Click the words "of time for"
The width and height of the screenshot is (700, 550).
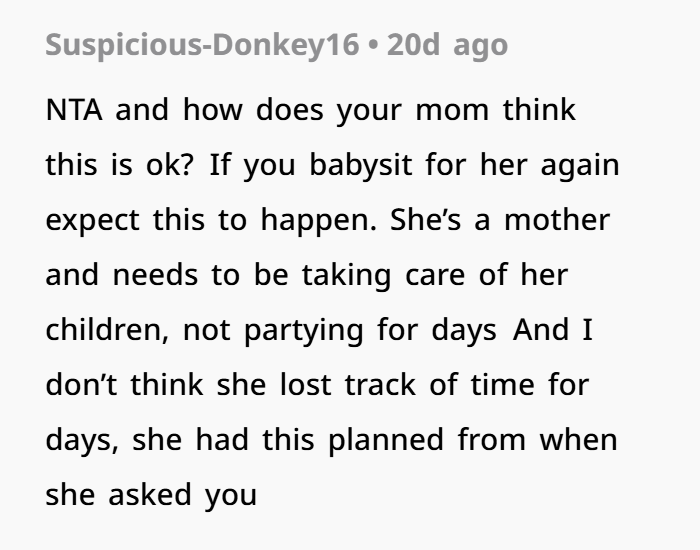[509, 385]
